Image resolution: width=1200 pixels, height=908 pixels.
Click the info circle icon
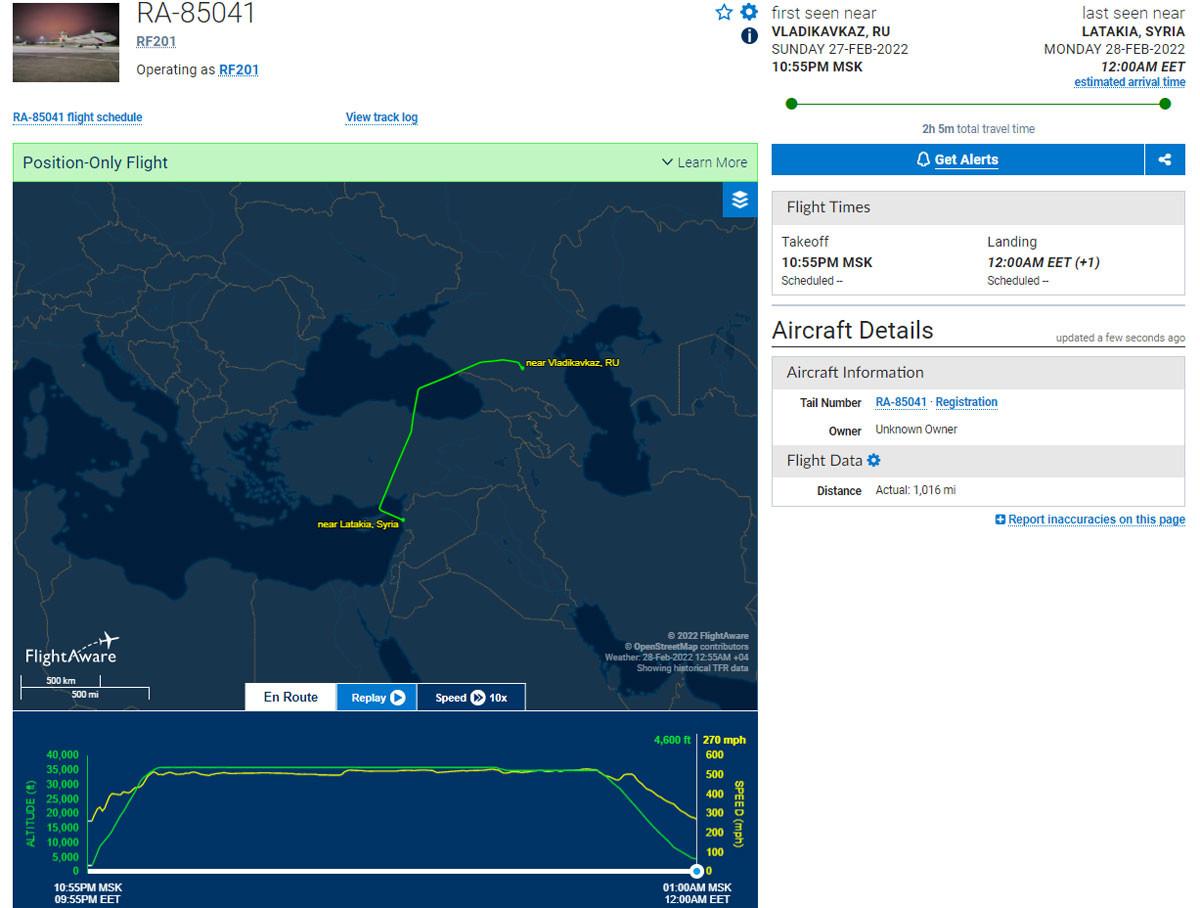749,36
